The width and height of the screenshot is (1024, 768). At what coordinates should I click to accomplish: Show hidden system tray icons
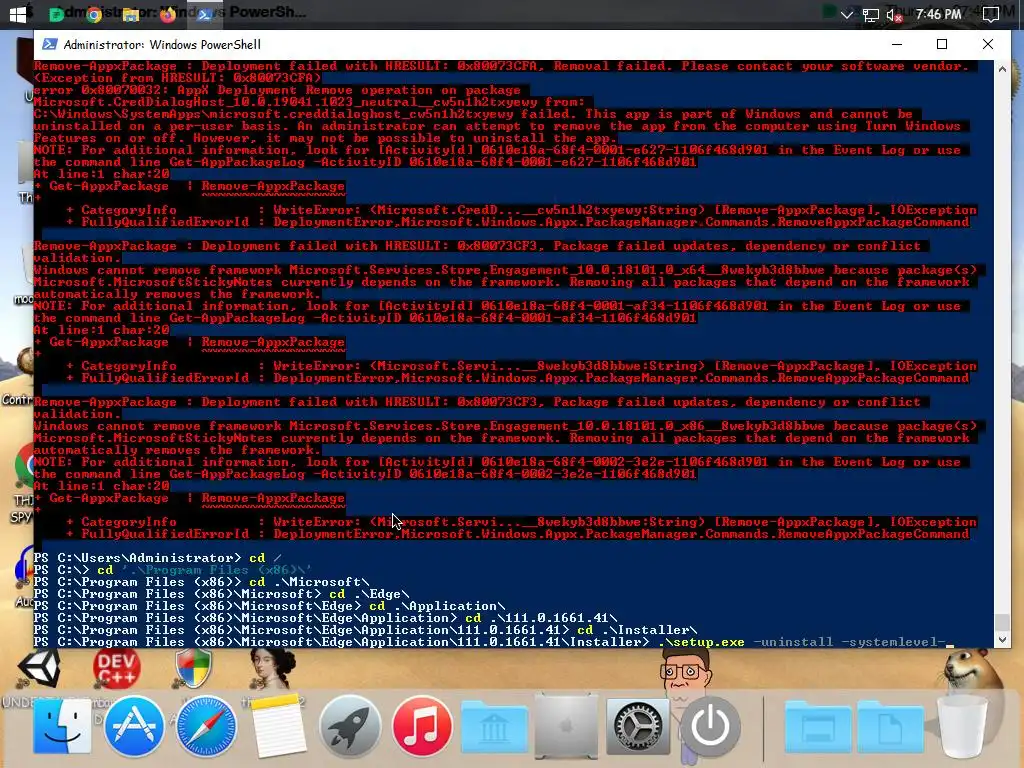point(846,14)
